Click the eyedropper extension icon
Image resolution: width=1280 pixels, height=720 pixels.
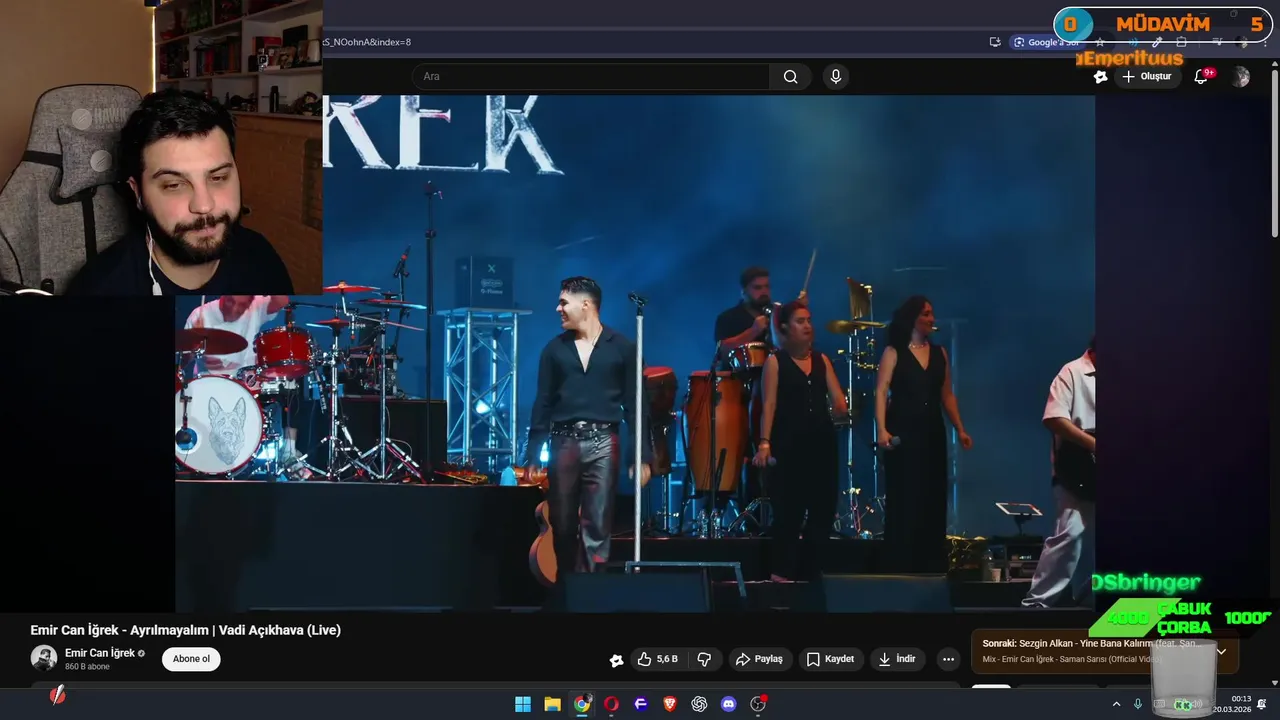(1157, 42)
